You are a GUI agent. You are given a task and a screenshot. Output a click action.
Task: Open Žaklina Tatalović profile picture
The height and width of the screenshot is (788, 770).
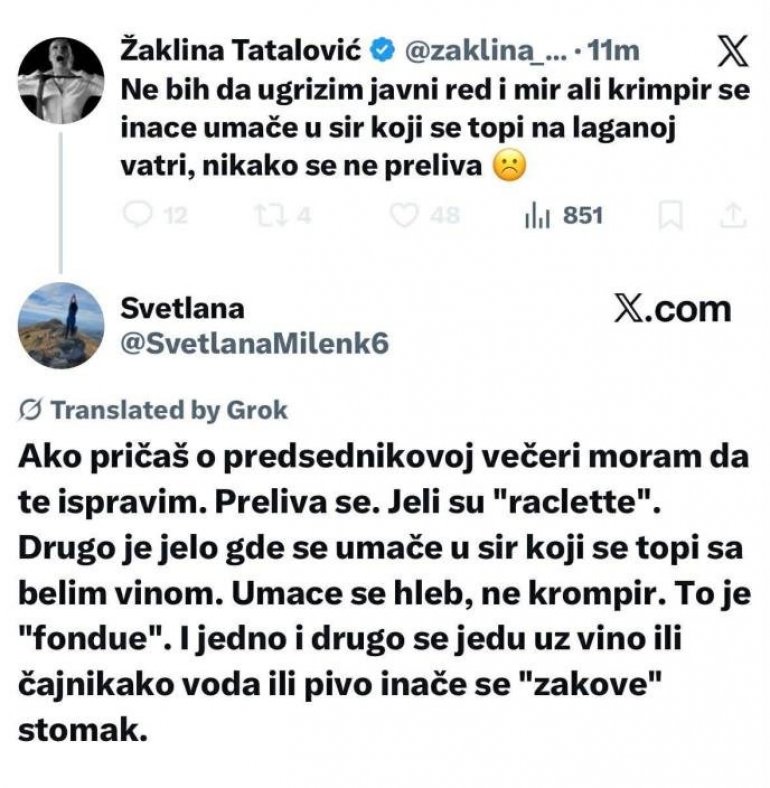[x=61, y=80]
